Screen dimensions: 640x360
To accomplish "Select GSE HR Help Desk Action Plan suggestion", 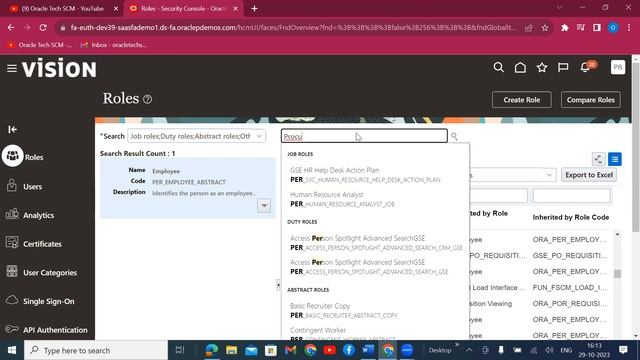I will (365, 175).
